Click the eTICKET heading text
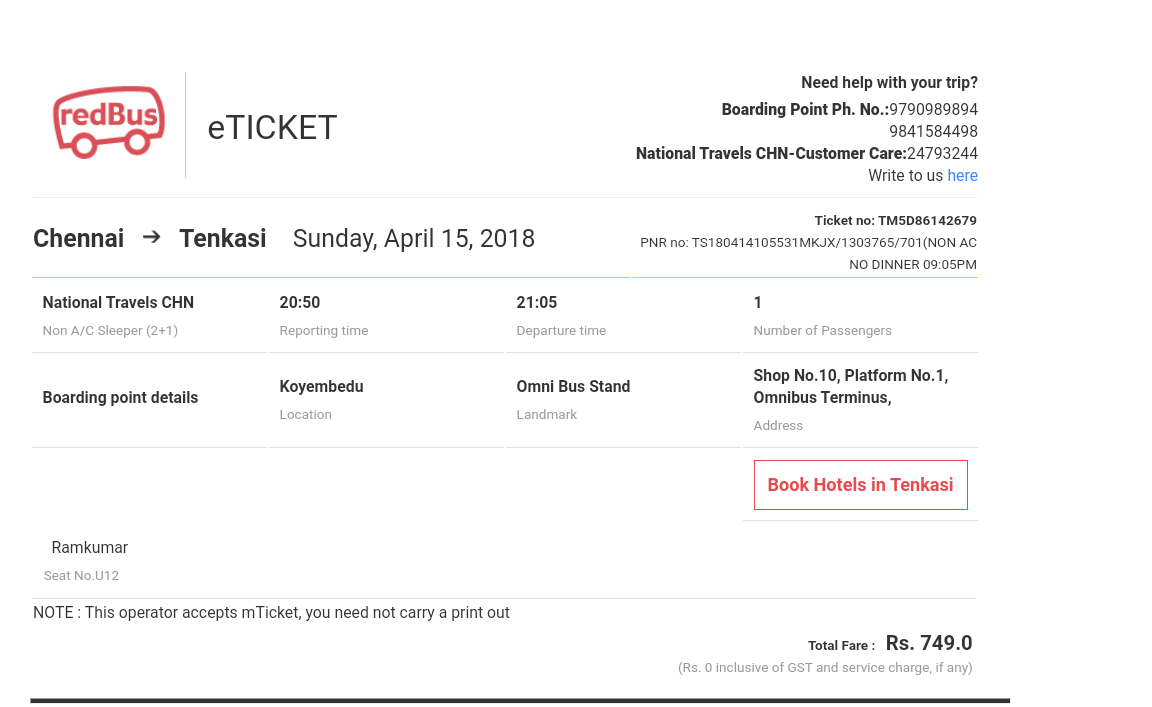The width and height of the screenshot is (1152, 707). tap(272, 128)
